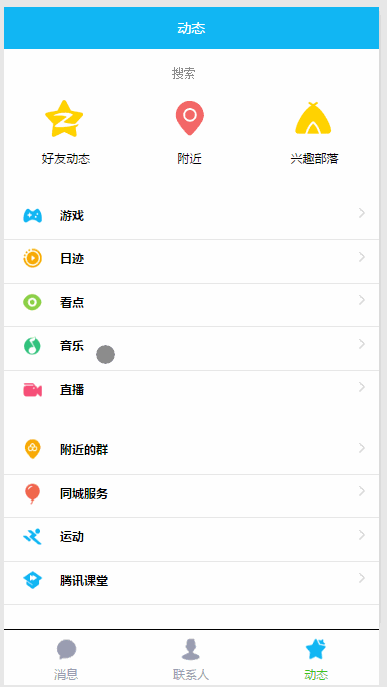The width and height of the screenshot is (387, 687).
Task: Click the pink camera 直播 icon
Action: [32, 390]
